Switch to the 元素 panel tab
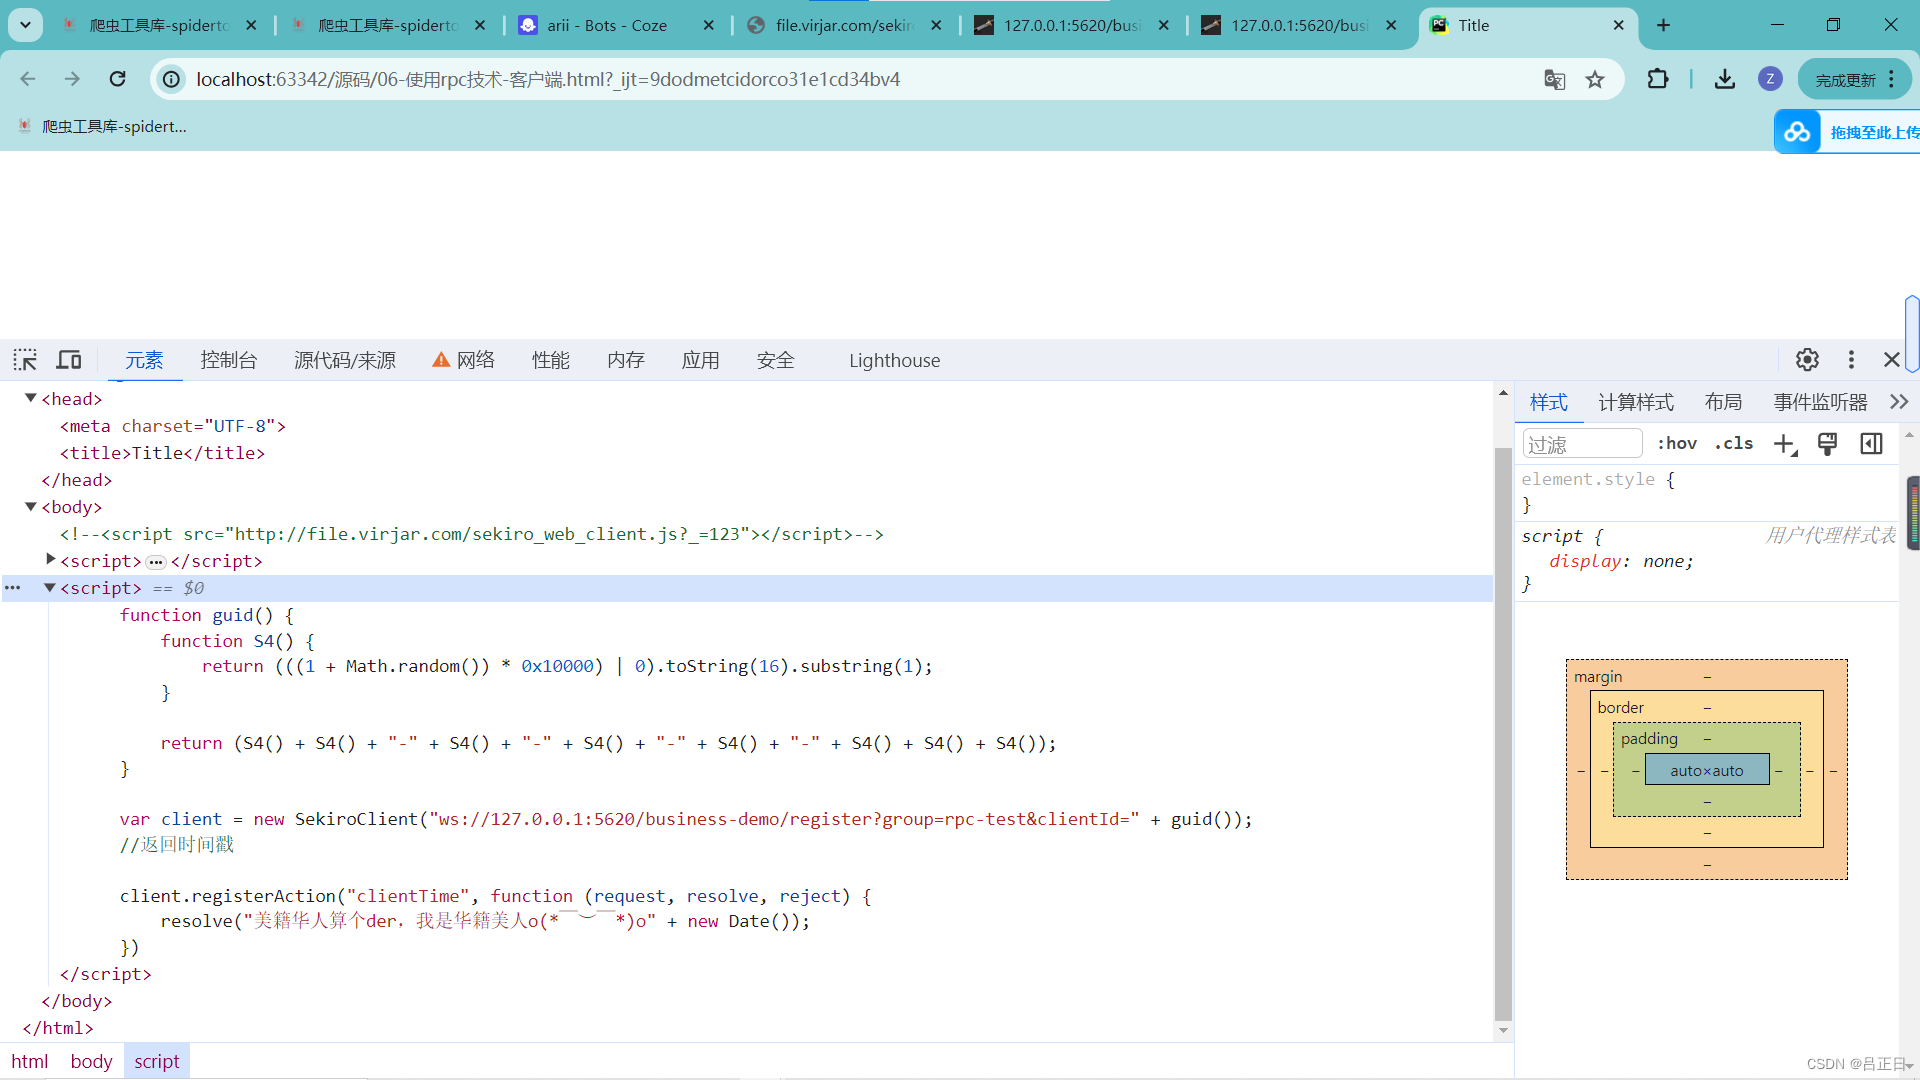The height and width of the screenshot is (1080, 1920). (x=144, y=360)
